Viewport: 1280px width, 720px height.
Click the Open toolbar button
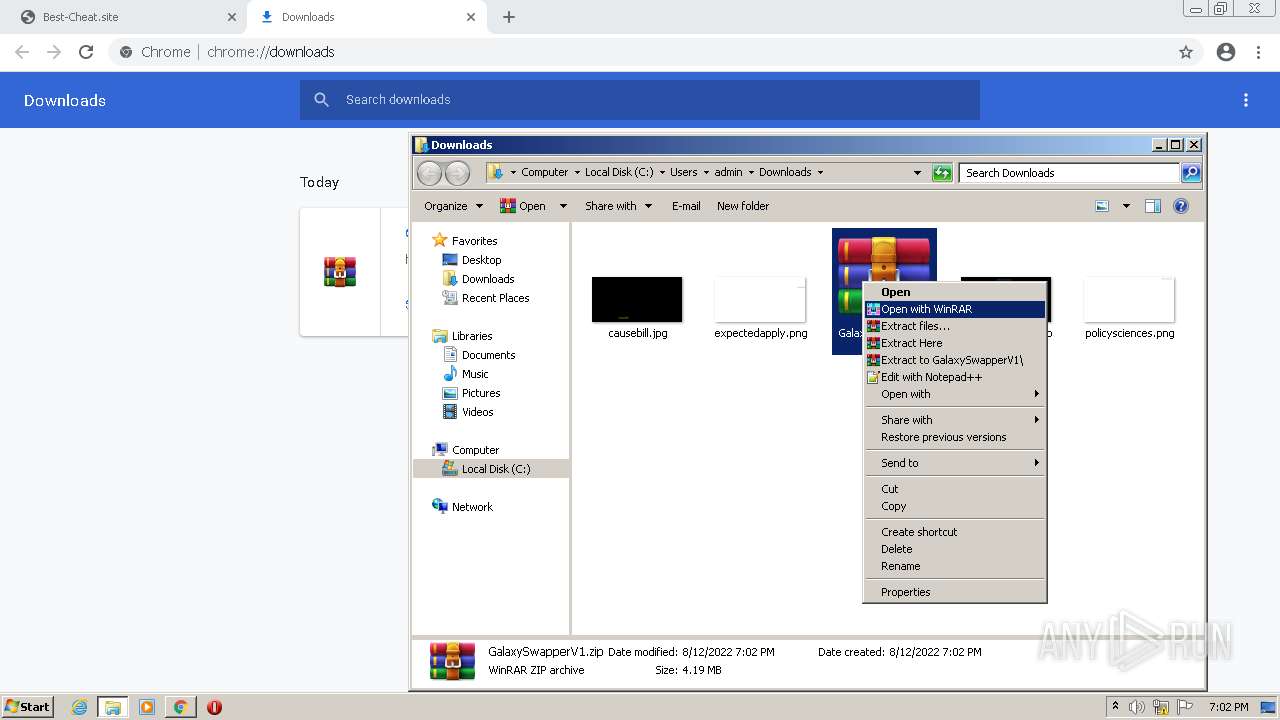[x=523, y=206]
